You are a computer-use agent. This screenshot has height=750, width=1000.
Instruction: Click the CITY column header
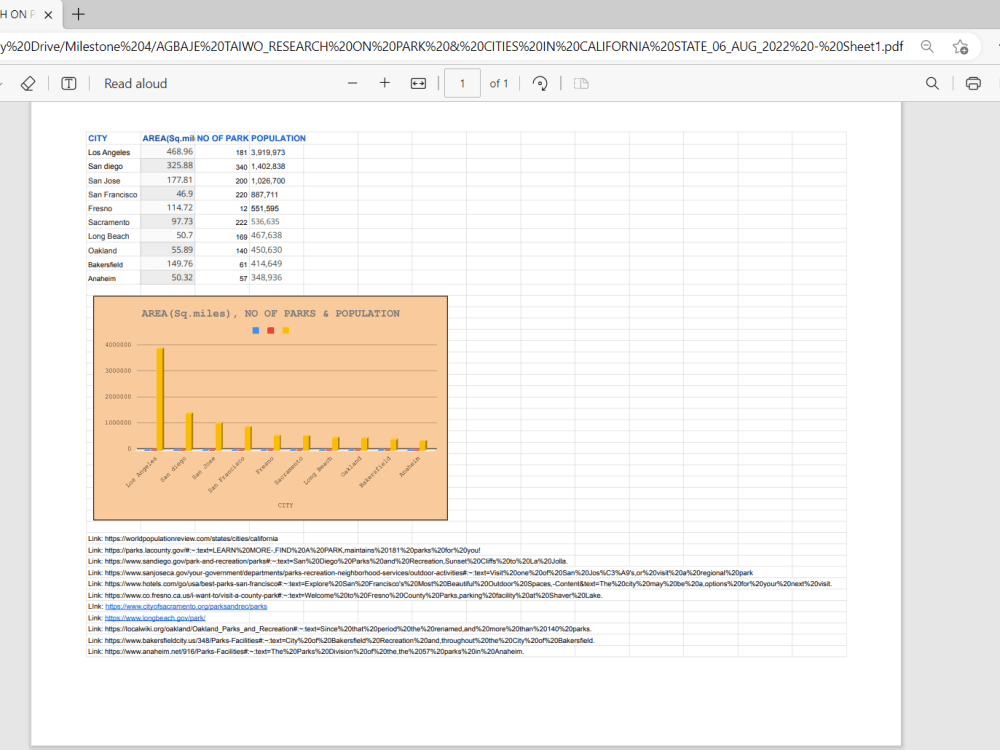click(98, 138)
